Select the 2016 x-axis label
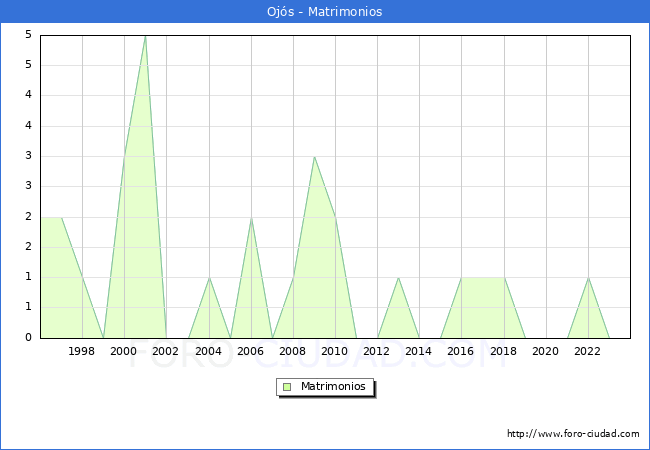This screenshot has width=650, height=450. [461, 351]
